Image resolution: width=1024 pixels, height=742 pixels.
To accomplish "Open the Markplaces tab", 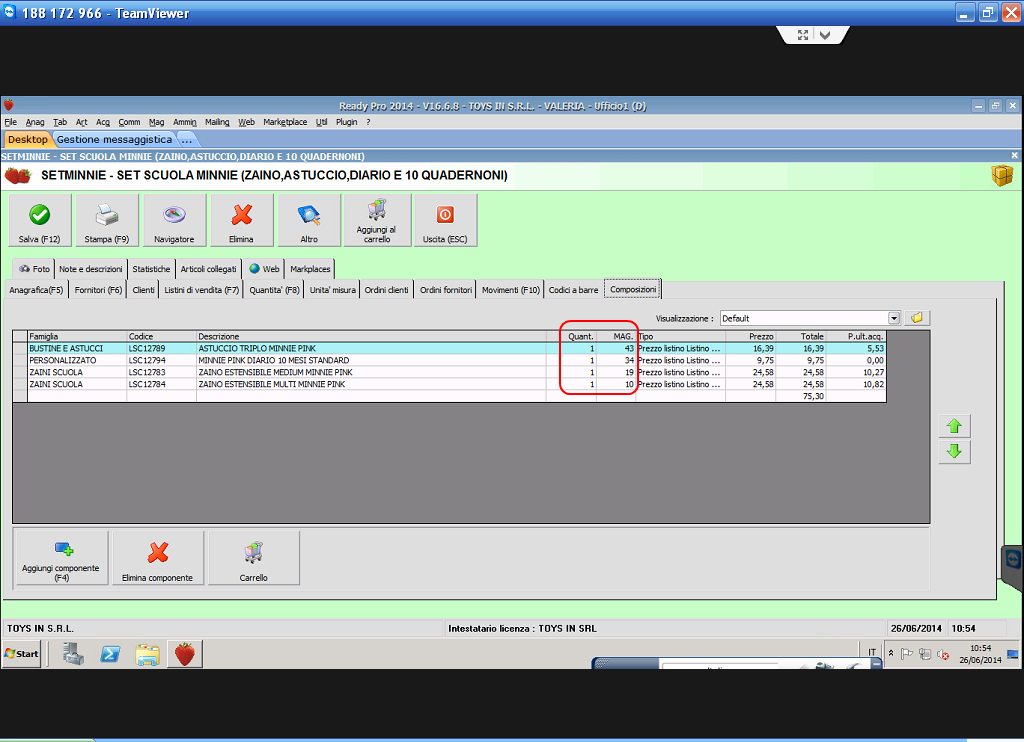I will pyautogui.click(x=310, y=269).
